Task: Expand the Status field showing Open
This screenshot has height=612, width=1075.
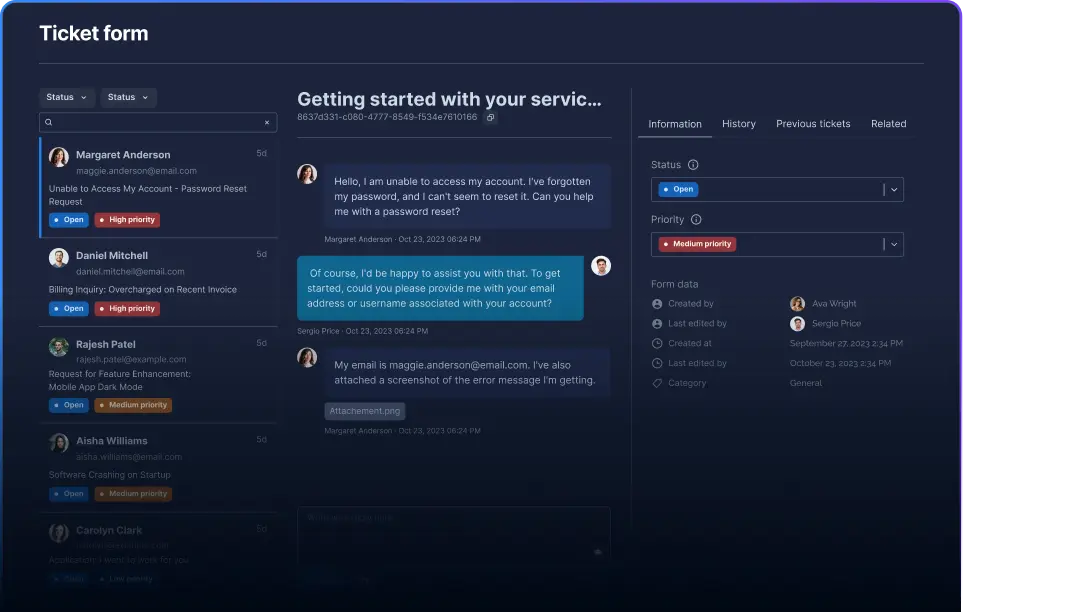Action: 894,189
